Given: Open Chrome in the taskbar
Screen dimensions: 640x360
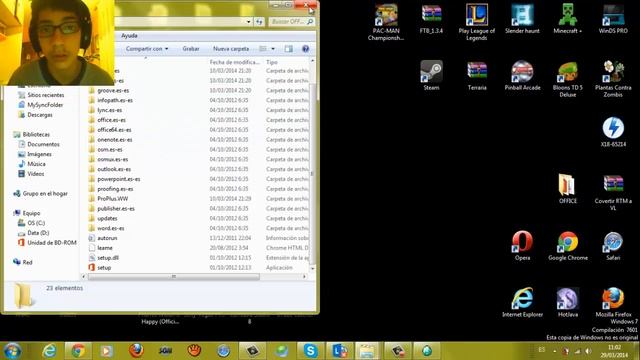Looking at the screenshot, I should pyautogui.click(x=78, y=351).
